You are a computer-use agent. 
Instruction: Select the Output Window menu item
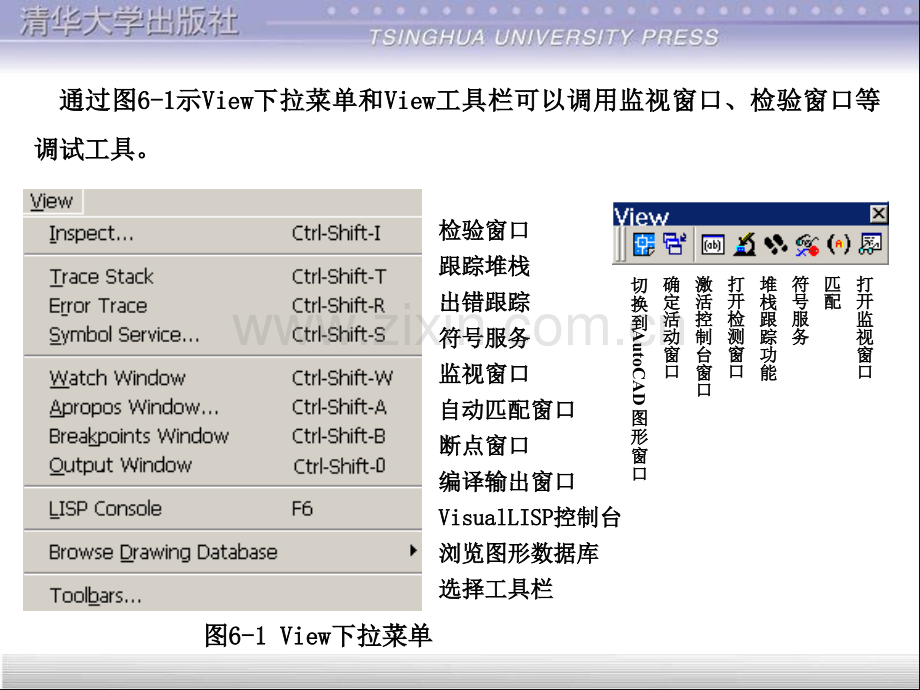click(222, 465)
